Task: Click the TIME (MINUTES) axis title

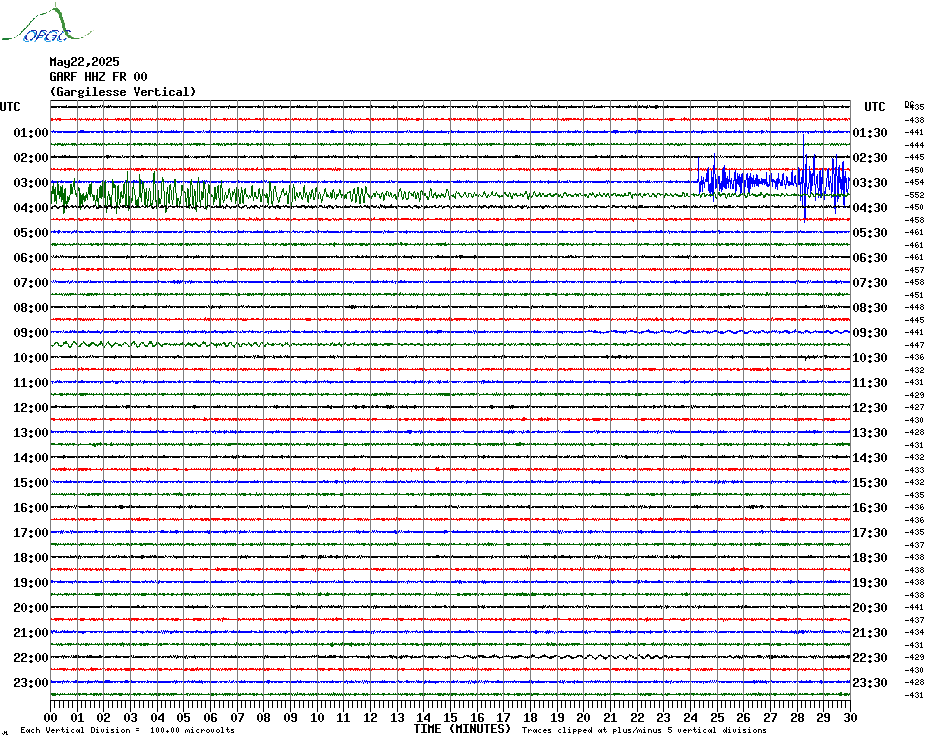Action: coord(462,729)
